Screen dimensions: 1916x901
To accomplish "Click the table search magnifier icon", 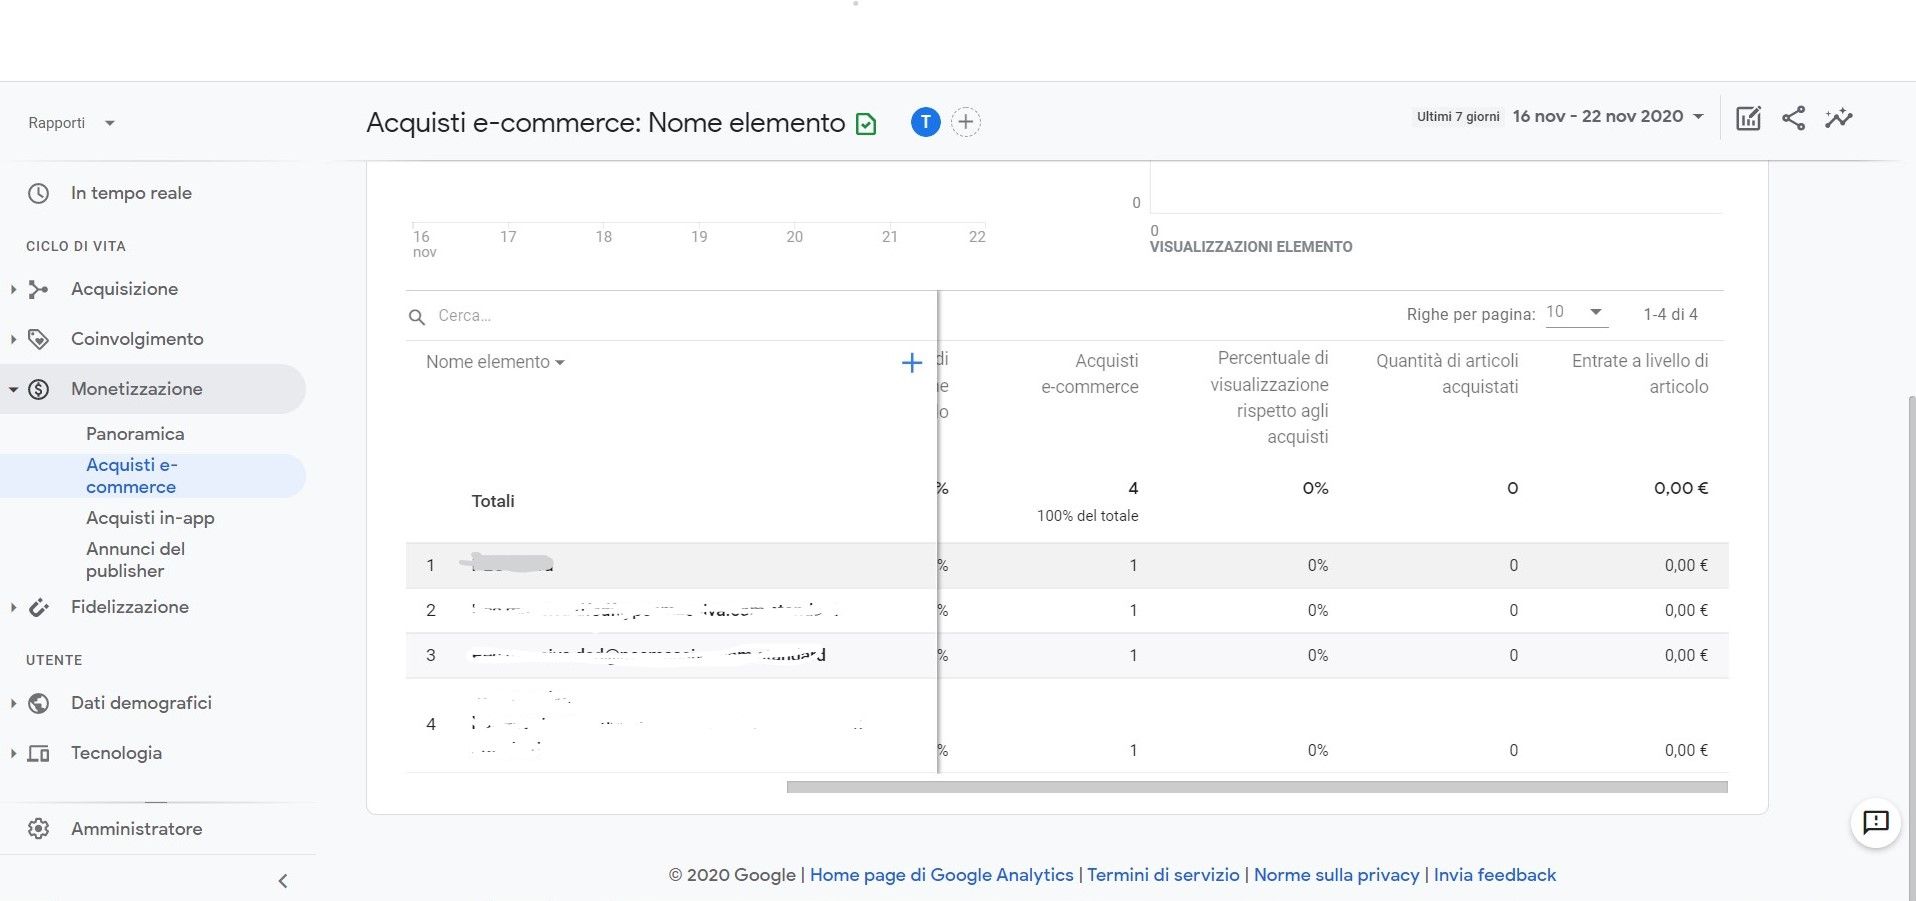I will click(417, 317).
